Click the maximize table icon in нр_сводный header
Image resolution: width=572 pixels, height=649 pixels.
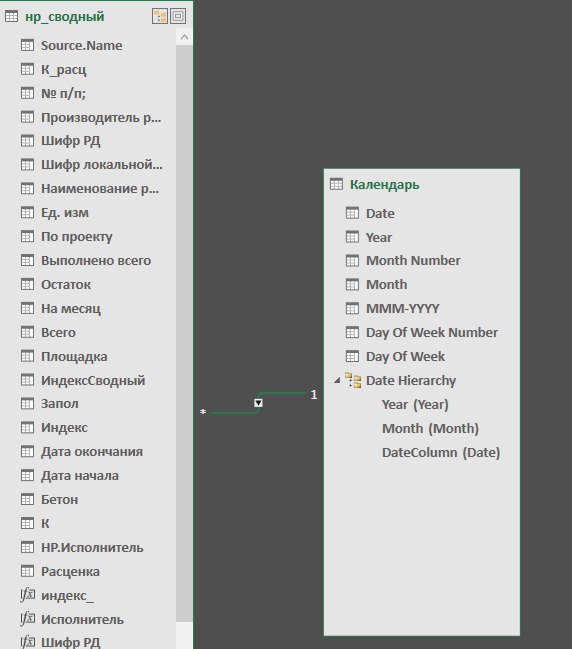pyautogui.click(x=178, y=17)
